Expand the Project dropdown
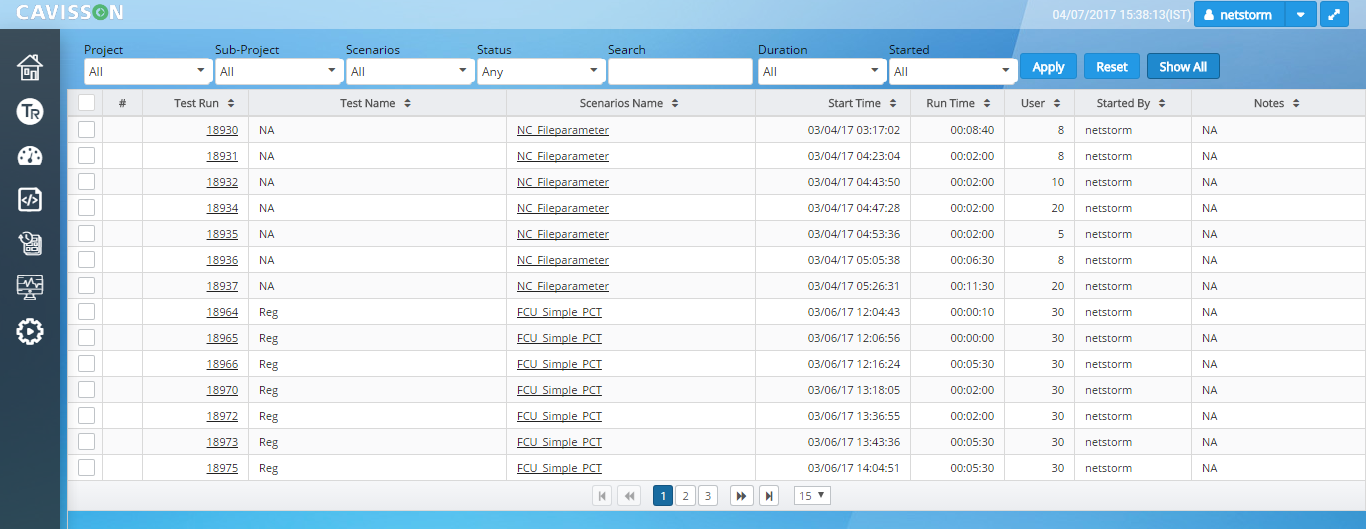Image resolution: width=1366 pixels, height=529 pixels. [147, 72]
